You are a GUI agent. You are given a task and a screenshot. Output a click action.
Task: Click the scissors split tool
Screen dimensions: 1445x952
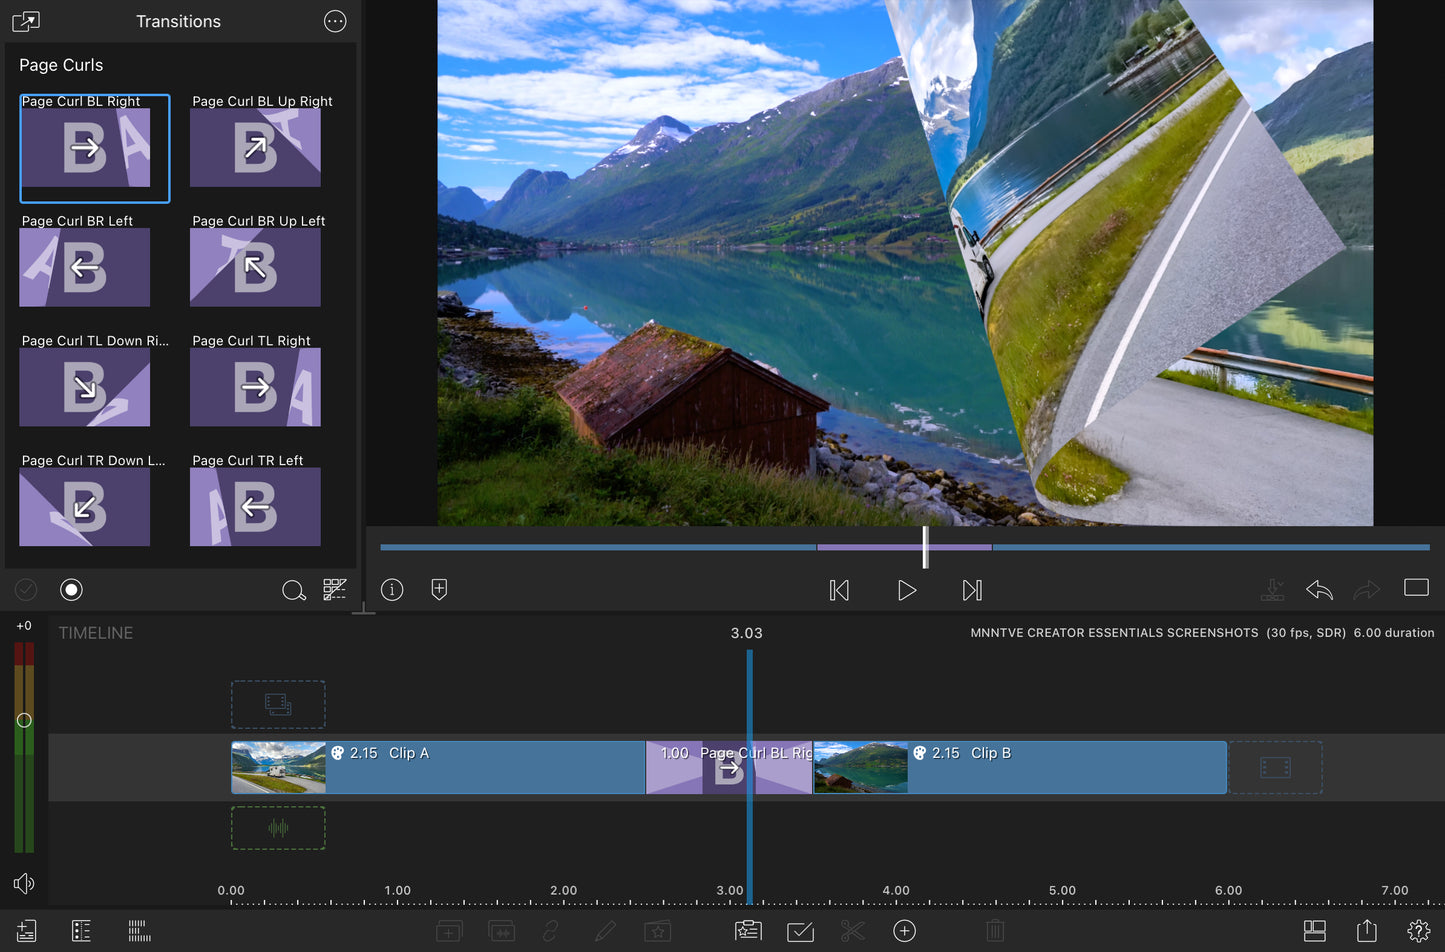(852, 931)
